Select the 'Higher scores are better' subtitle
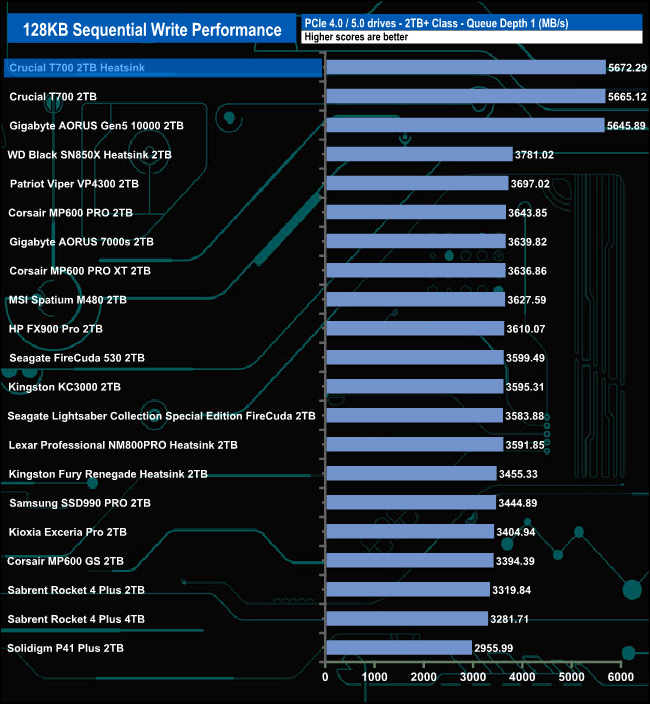Viewport: 650px width, 704px height. click(356, 37)
